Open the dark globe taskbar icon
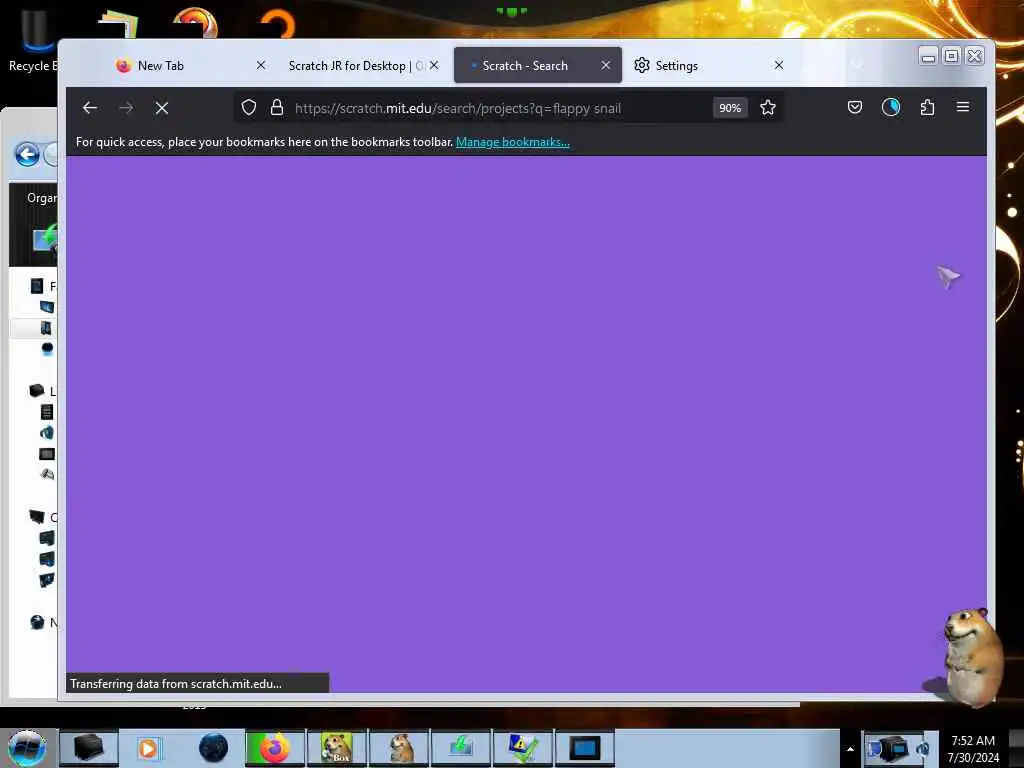1024x768 pixels. 214,748
